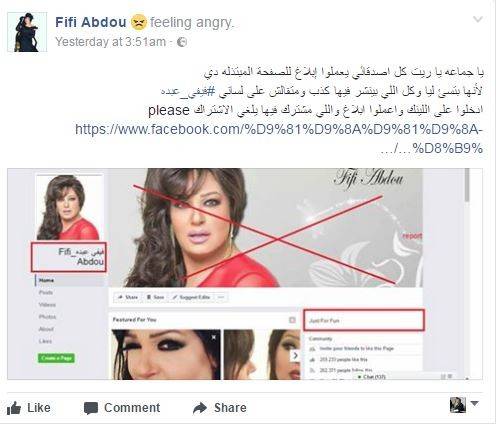Click the next arrow on featured photos

295,355
